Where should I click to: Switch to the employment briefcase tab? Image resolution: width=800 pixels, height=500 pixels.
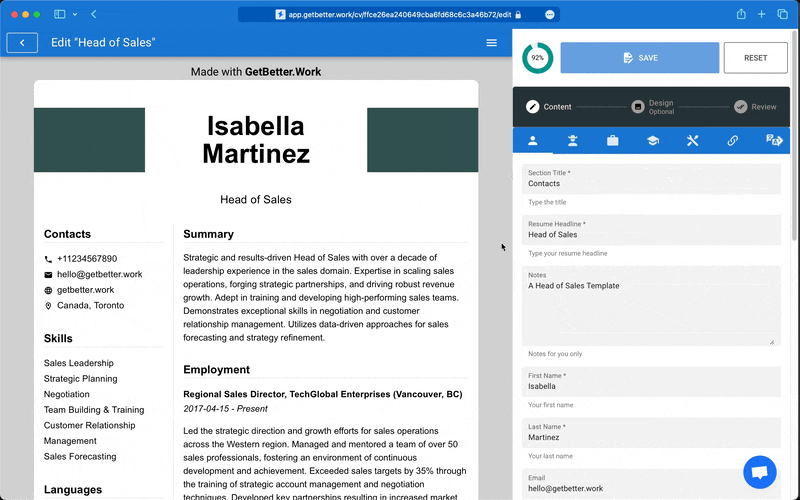[x=613, y=141]
